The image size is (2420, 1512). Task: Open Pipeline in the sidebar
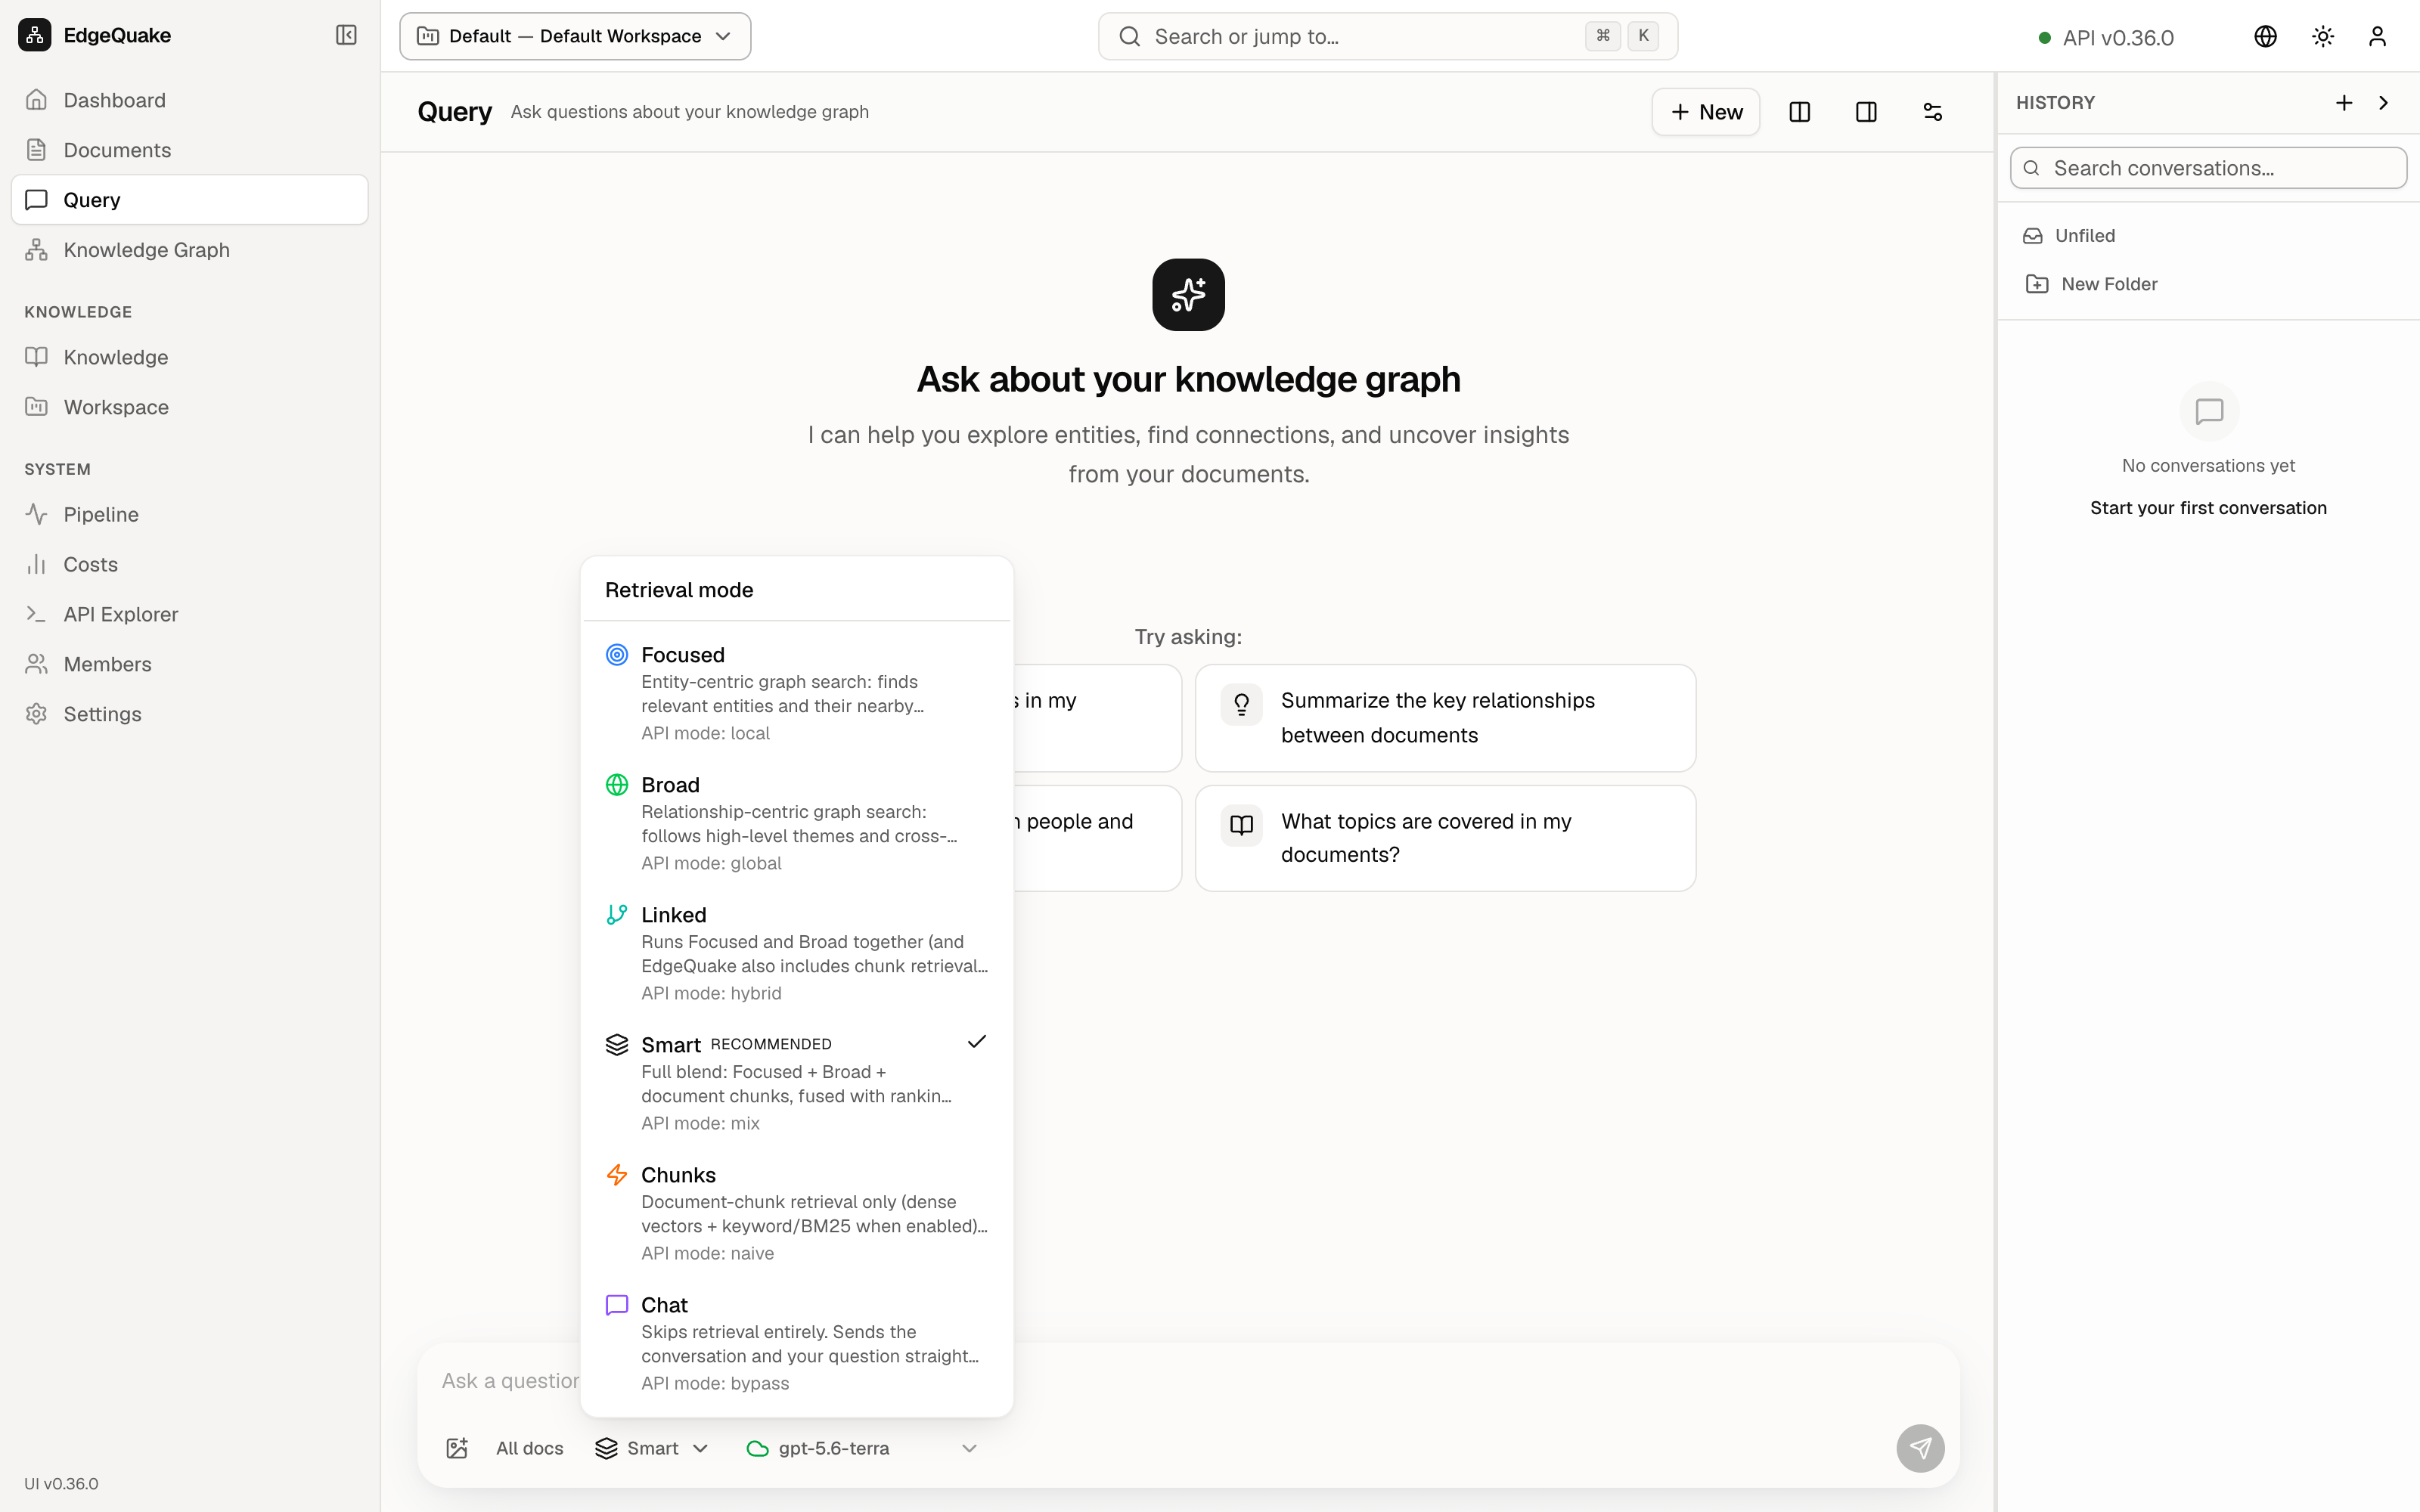point(189,514)
